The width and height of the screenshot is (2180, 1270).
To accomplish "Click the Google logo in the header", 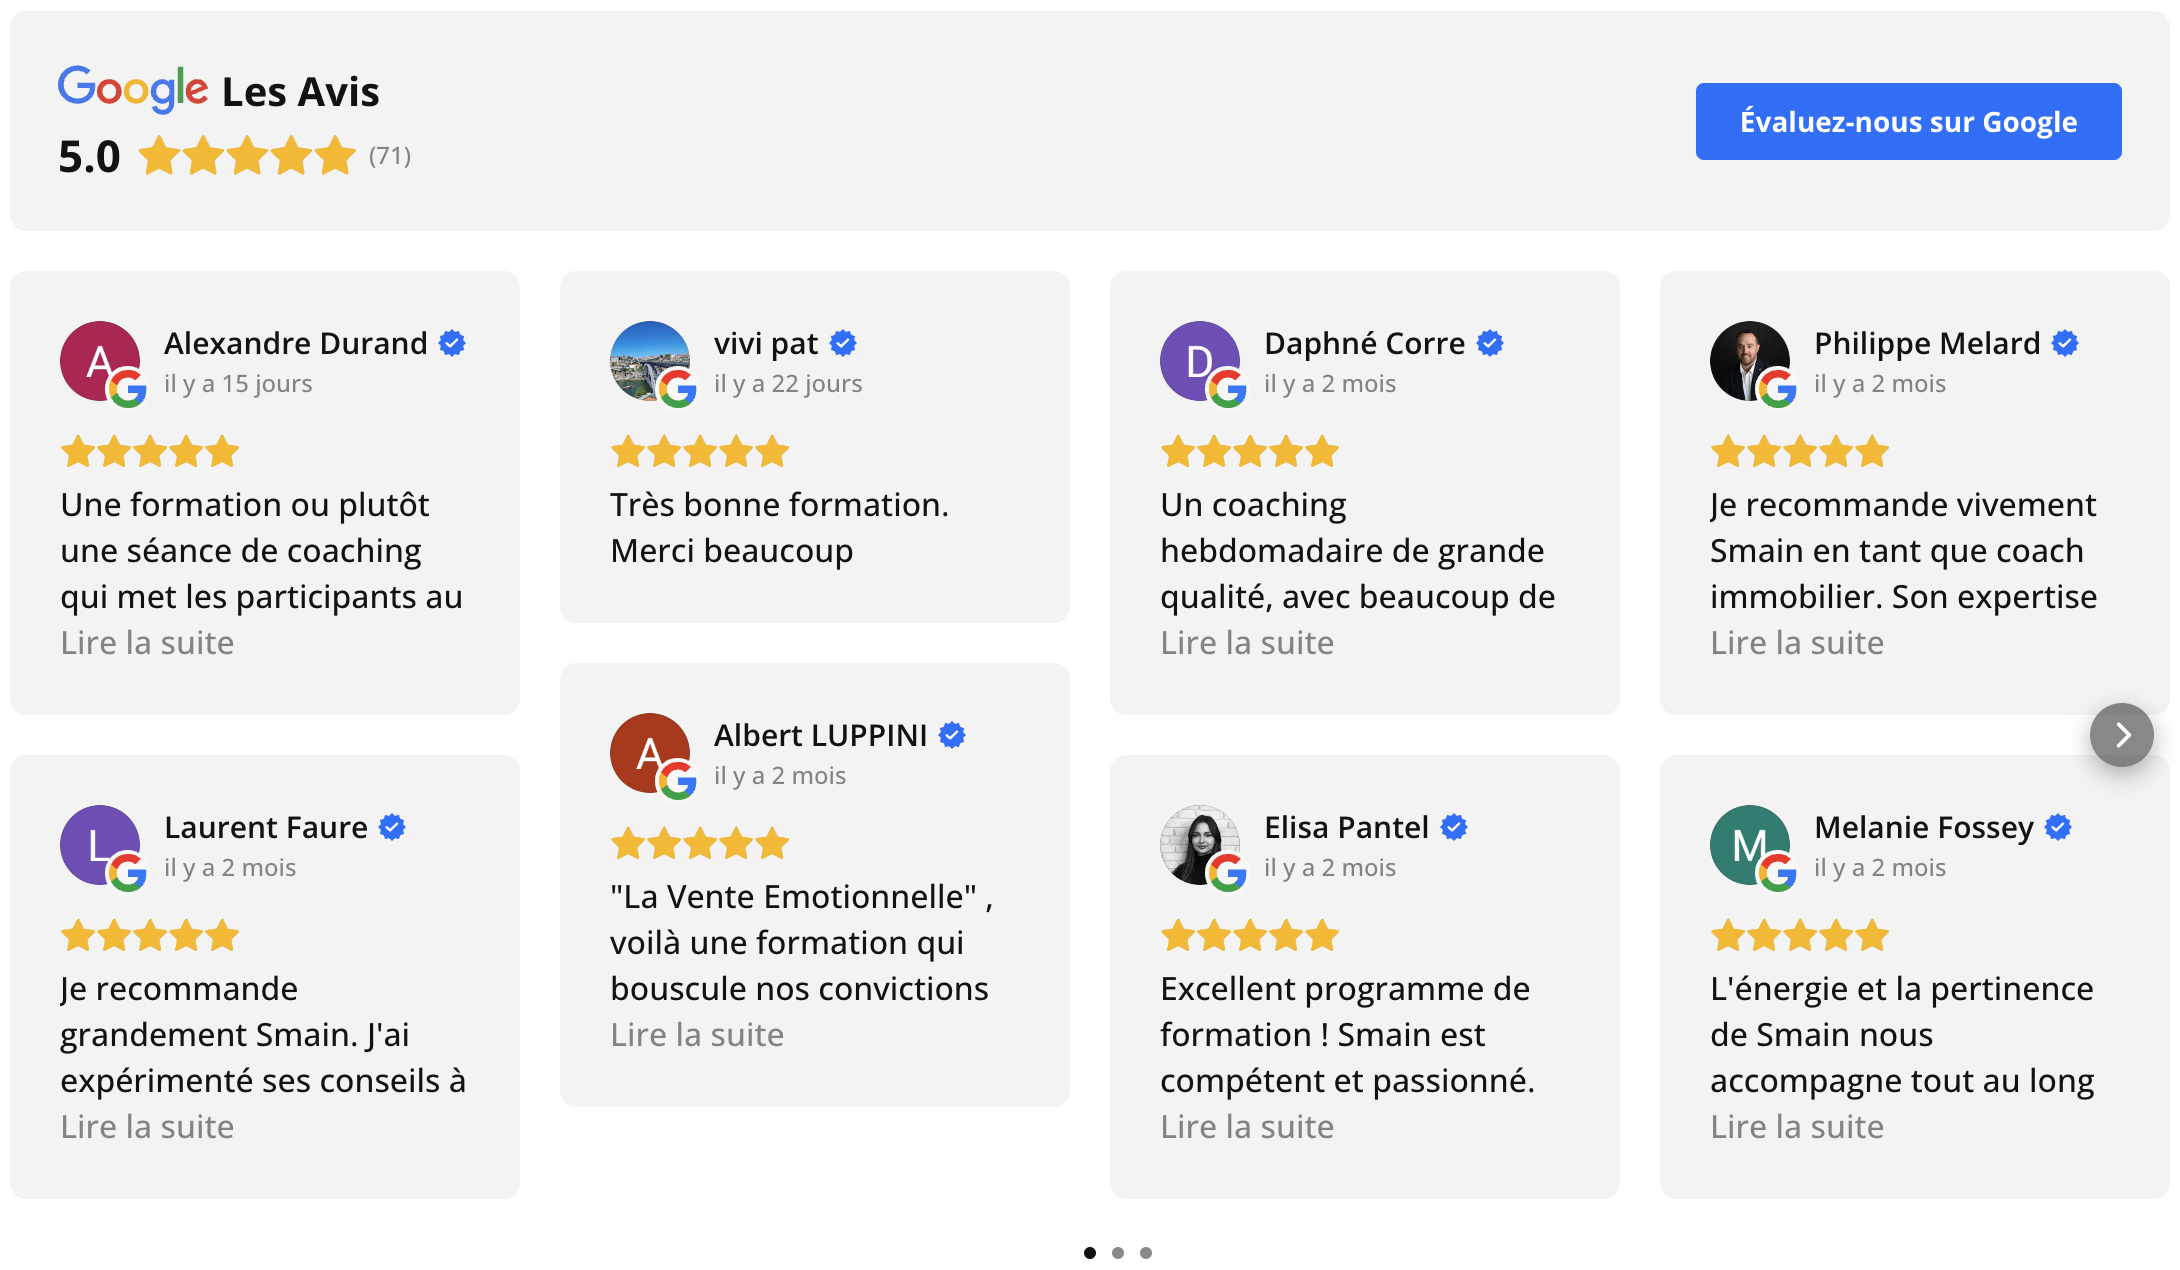I will [x=132, y=90].
